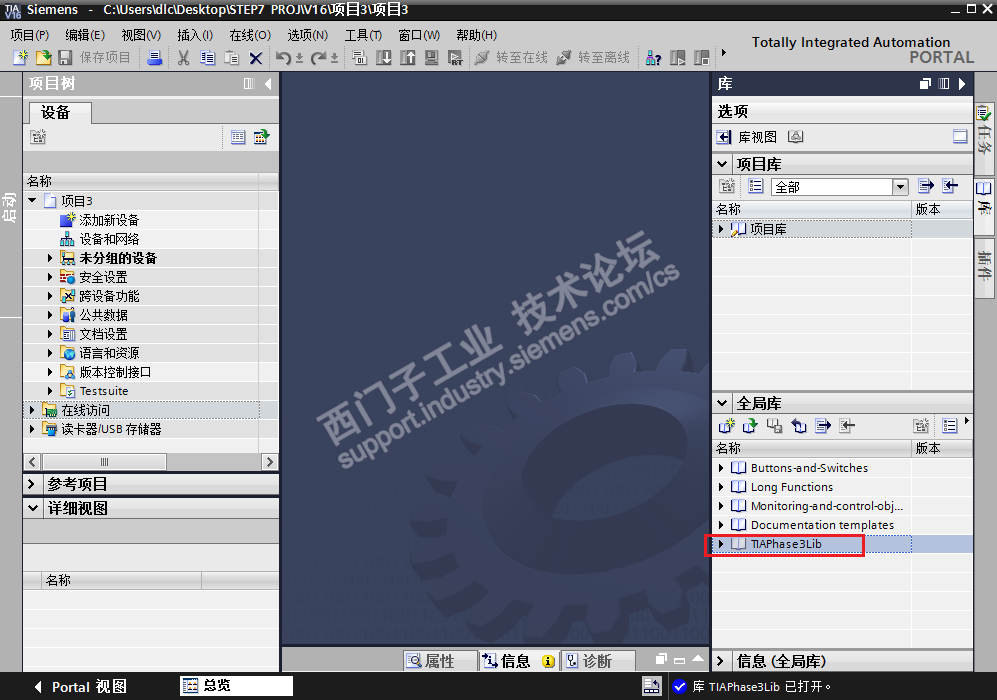Screen dimensions: 997x700
Task: Select Testsuite in project tree
Action: click(104, 391)
